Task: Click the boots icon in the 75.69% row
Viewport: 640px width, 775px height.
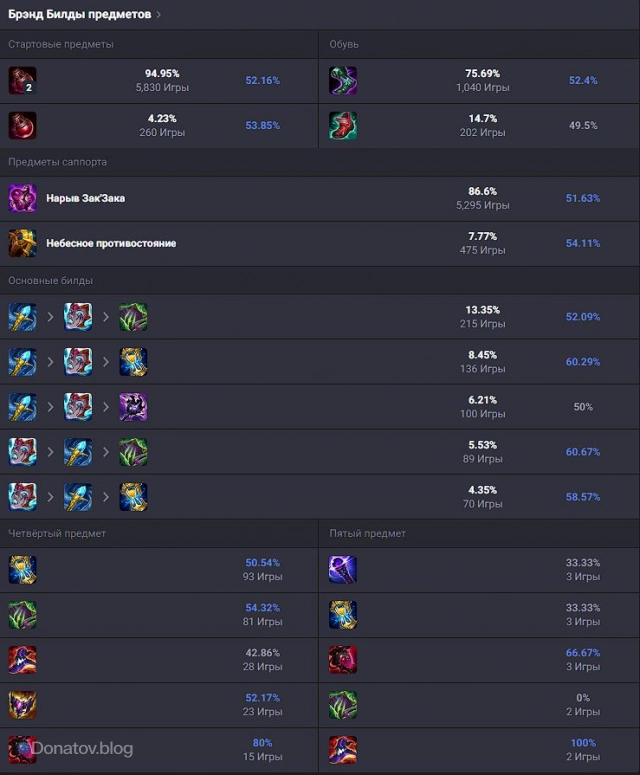Action: 343,81
